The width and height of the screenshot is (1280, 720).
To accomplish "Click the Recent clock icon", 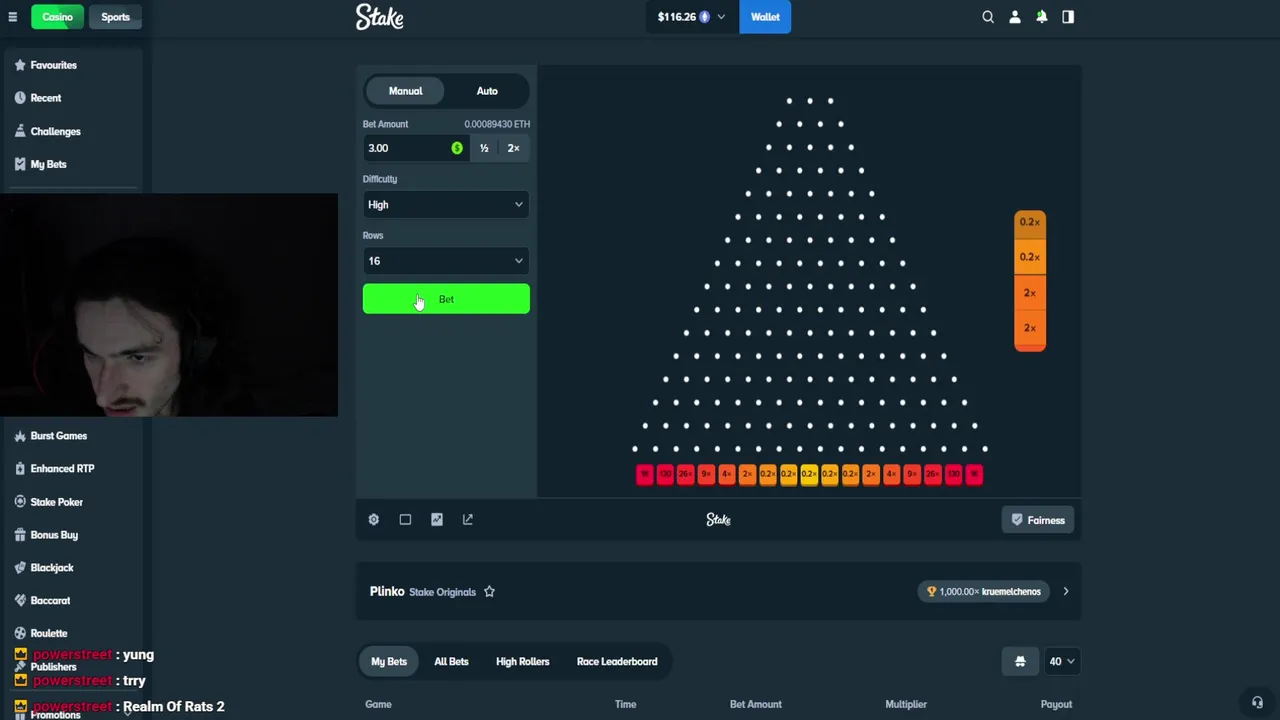I will coord(20,98).
